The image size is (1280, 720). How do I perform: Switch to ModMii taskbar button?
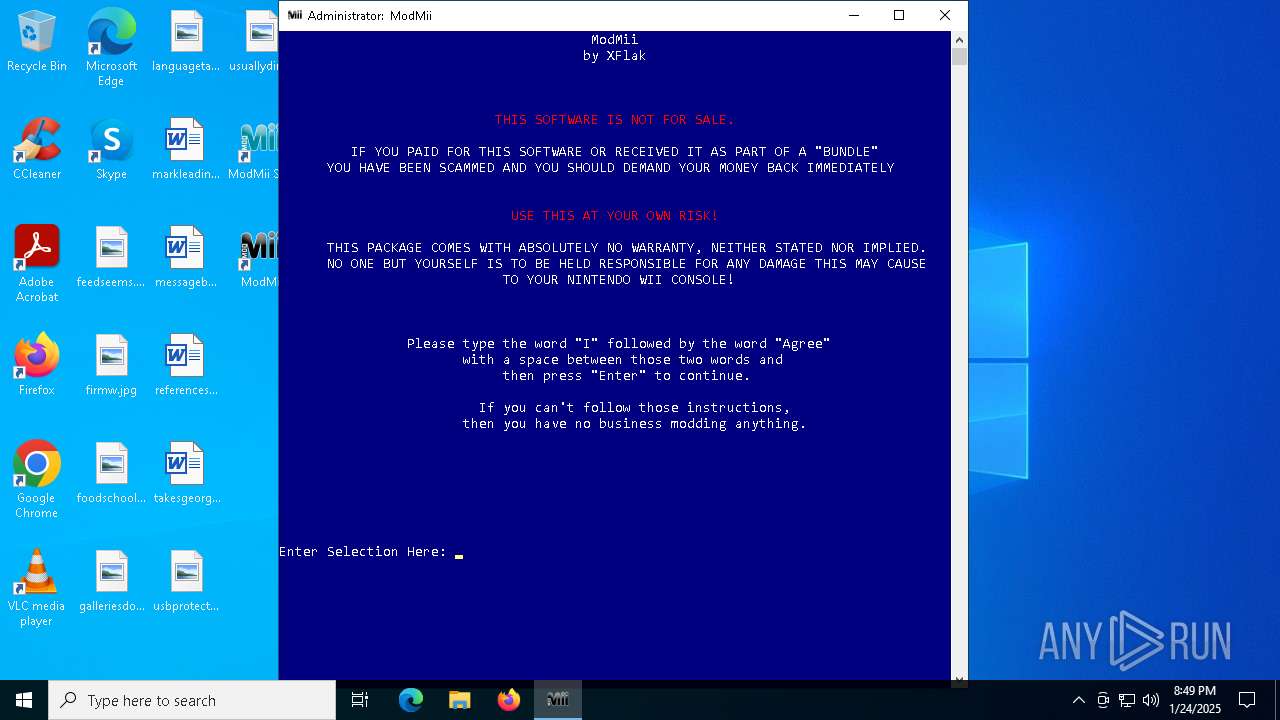tap(558, 700)
